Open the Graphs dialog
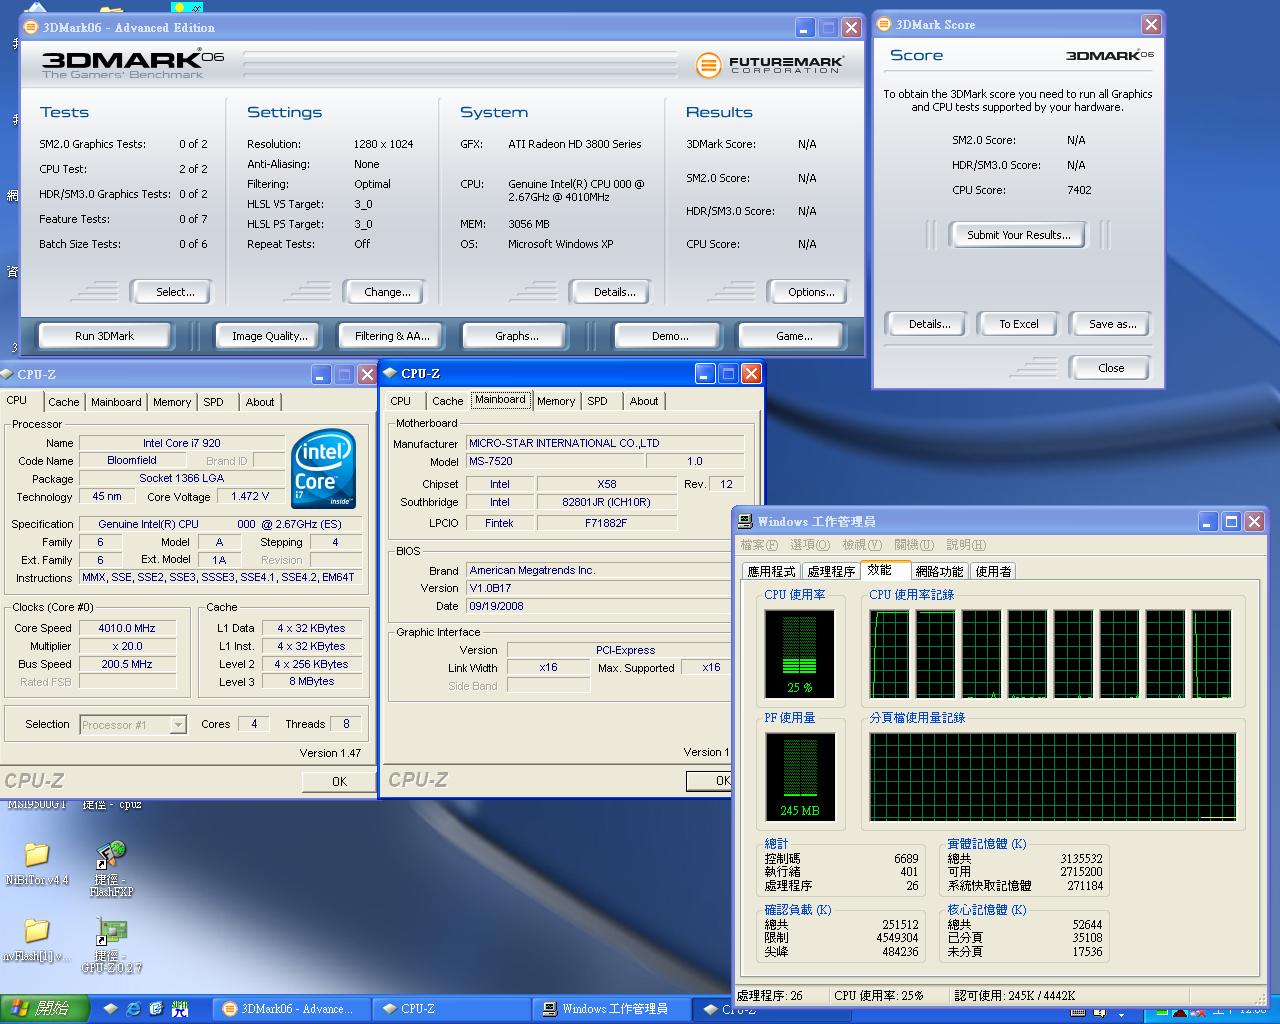 coord(516,336)
